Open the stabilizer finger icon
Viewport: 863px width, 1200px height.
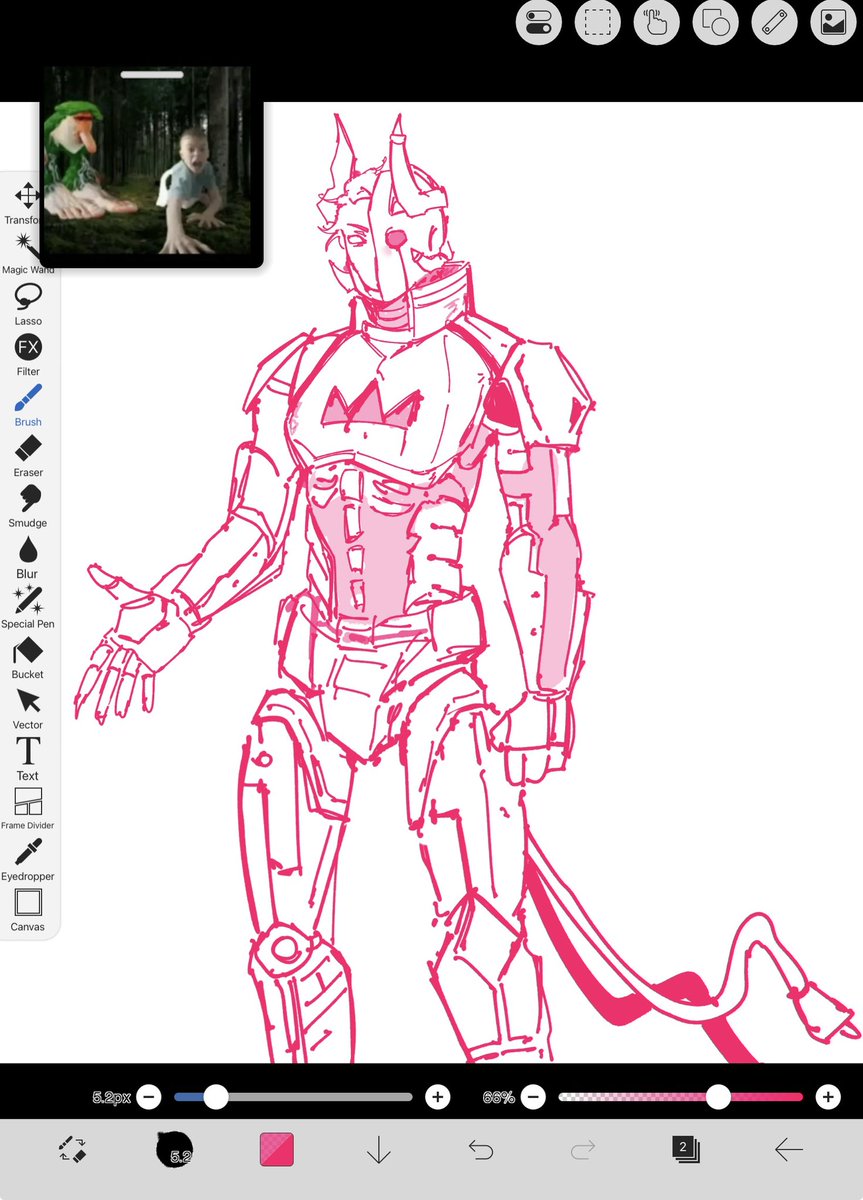pos(657,22)
